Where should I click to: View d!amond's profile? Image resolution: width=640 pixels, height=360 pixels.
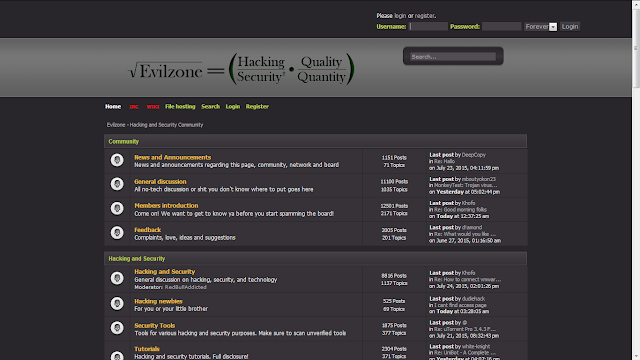[471, 228]
